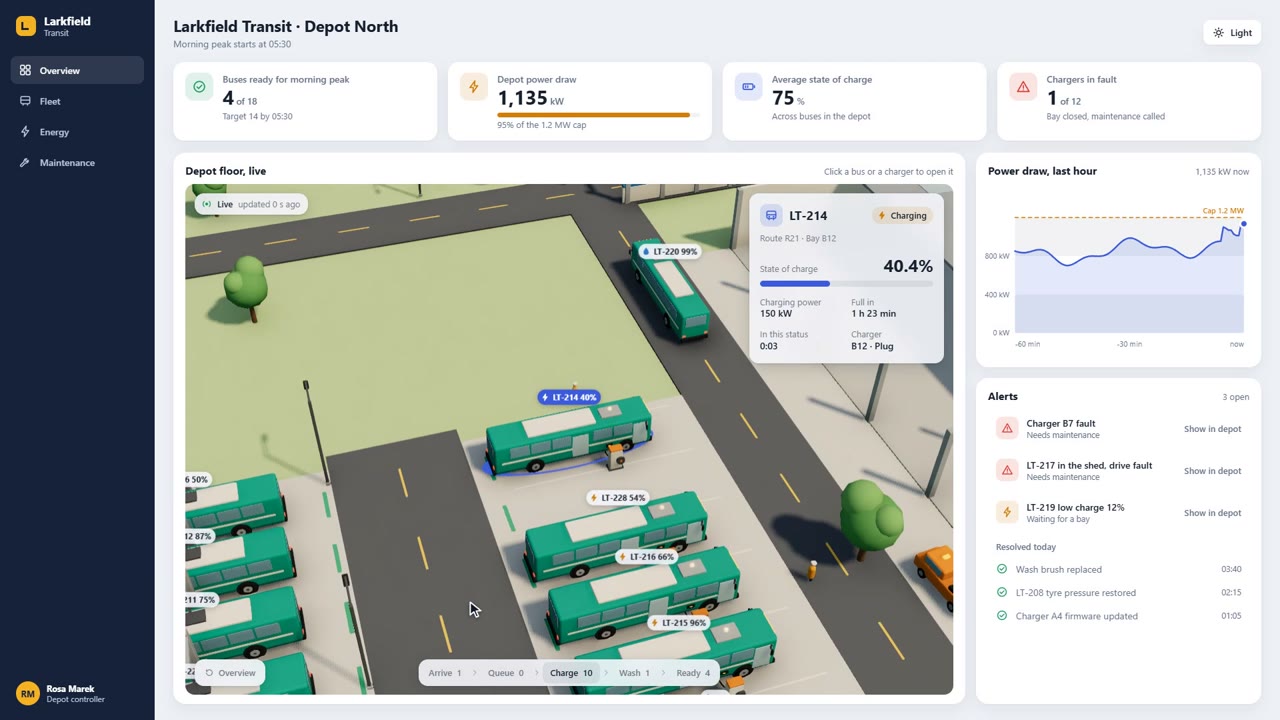The width and height of the screenshot is (1280, 720).
Task: Click the Charger B7 fault warning icon
Action: (x=1007, y=429)
